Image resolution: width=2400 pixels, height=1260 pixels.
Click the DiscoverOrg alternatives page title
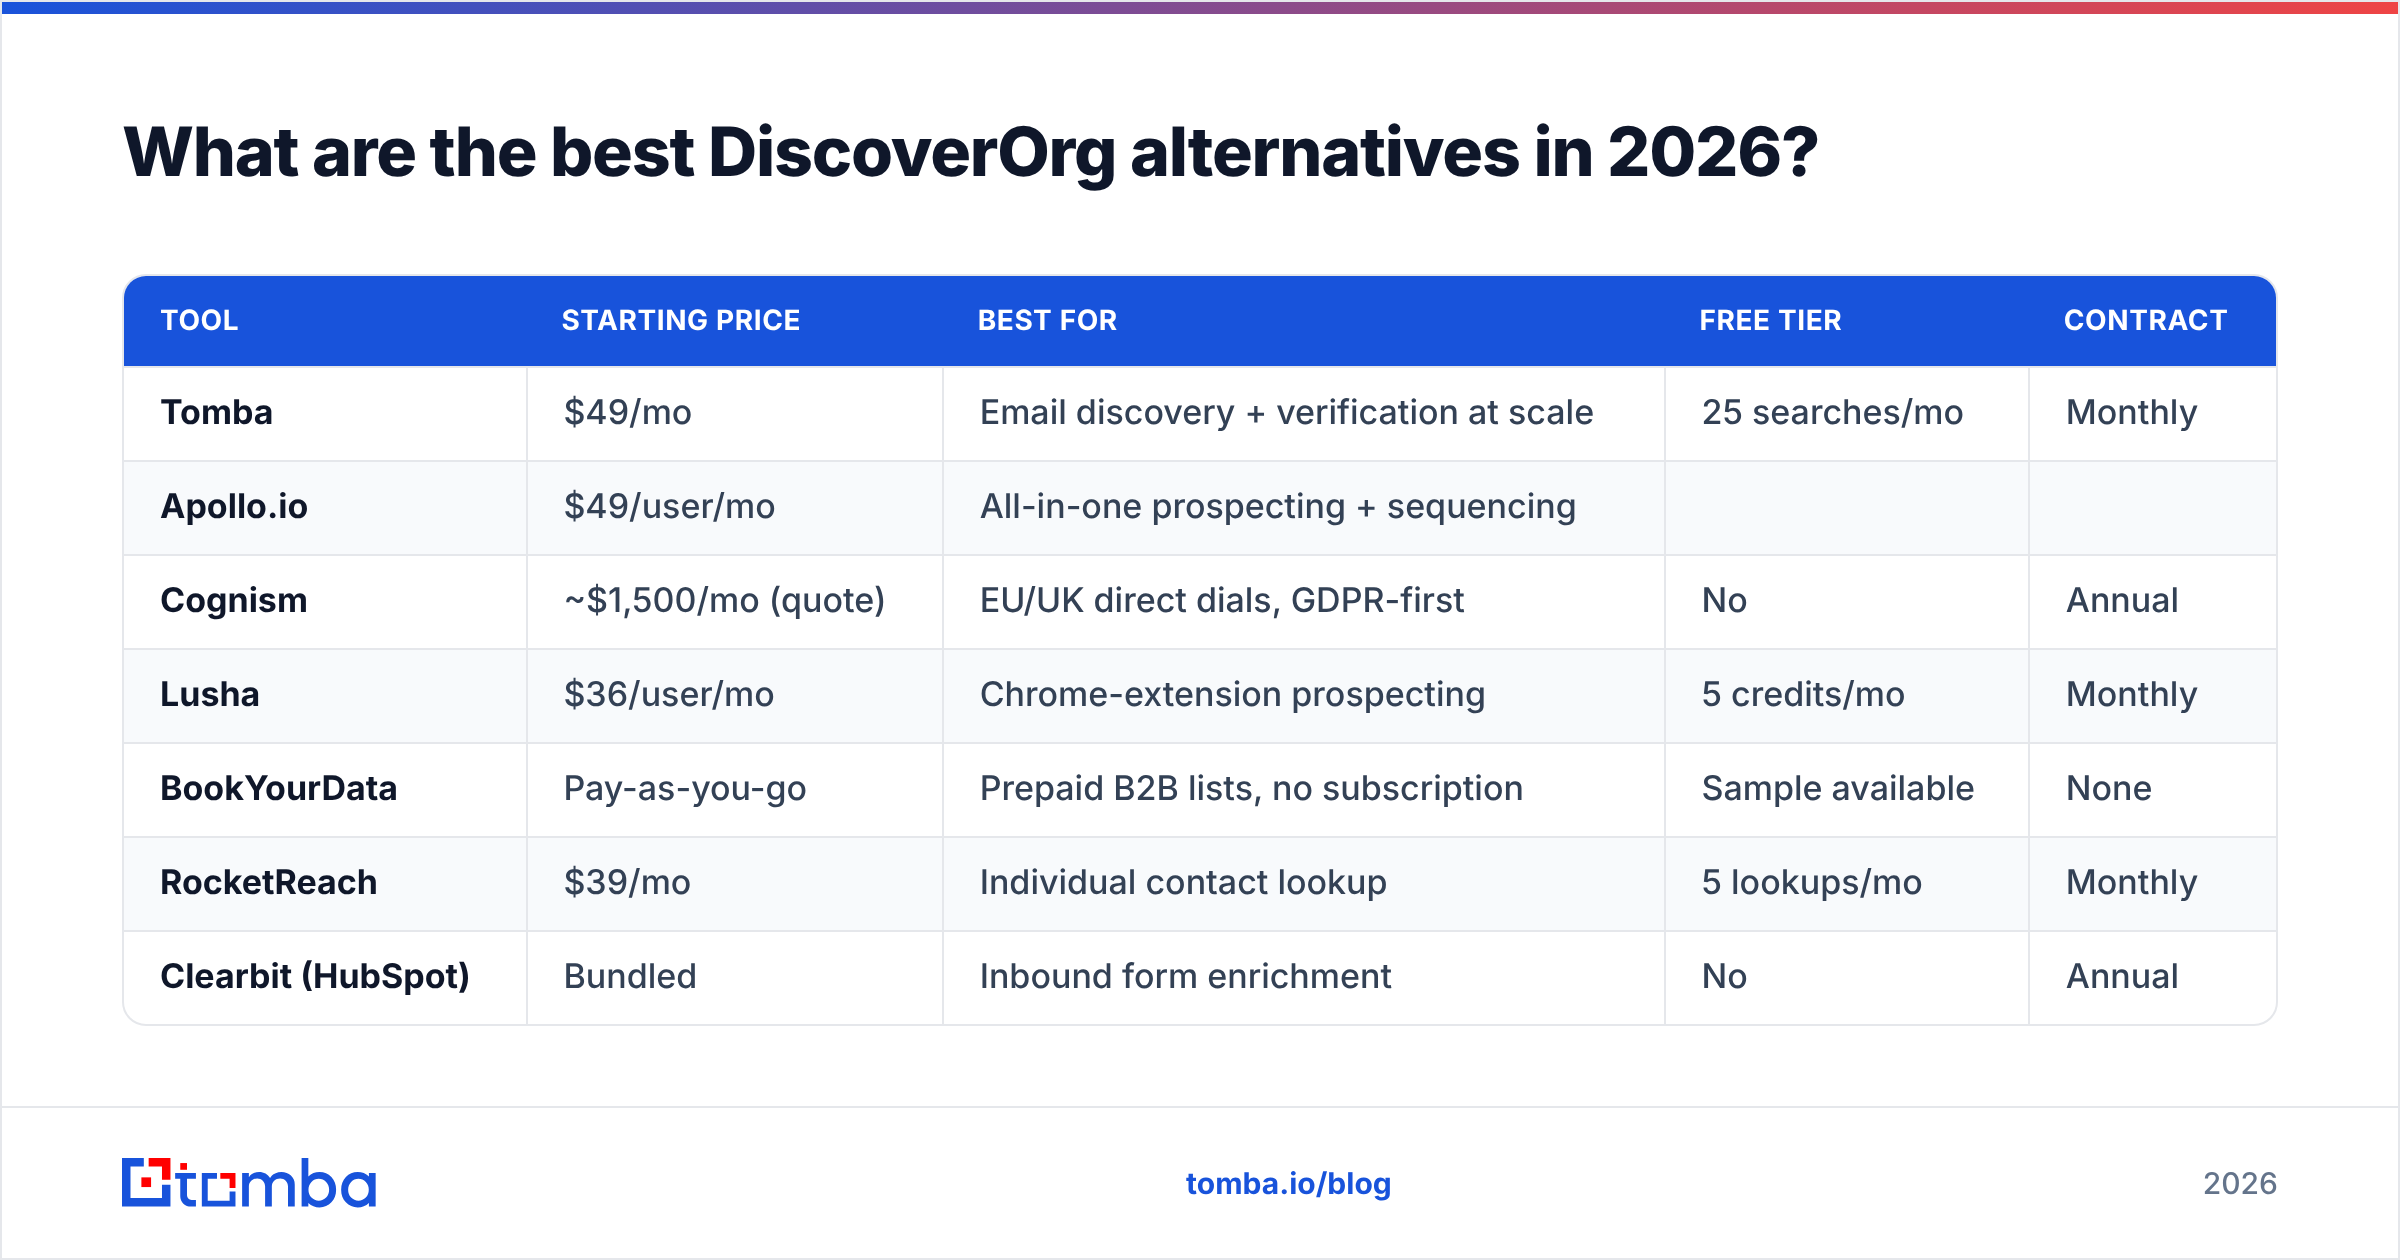[x=970, y=153]
